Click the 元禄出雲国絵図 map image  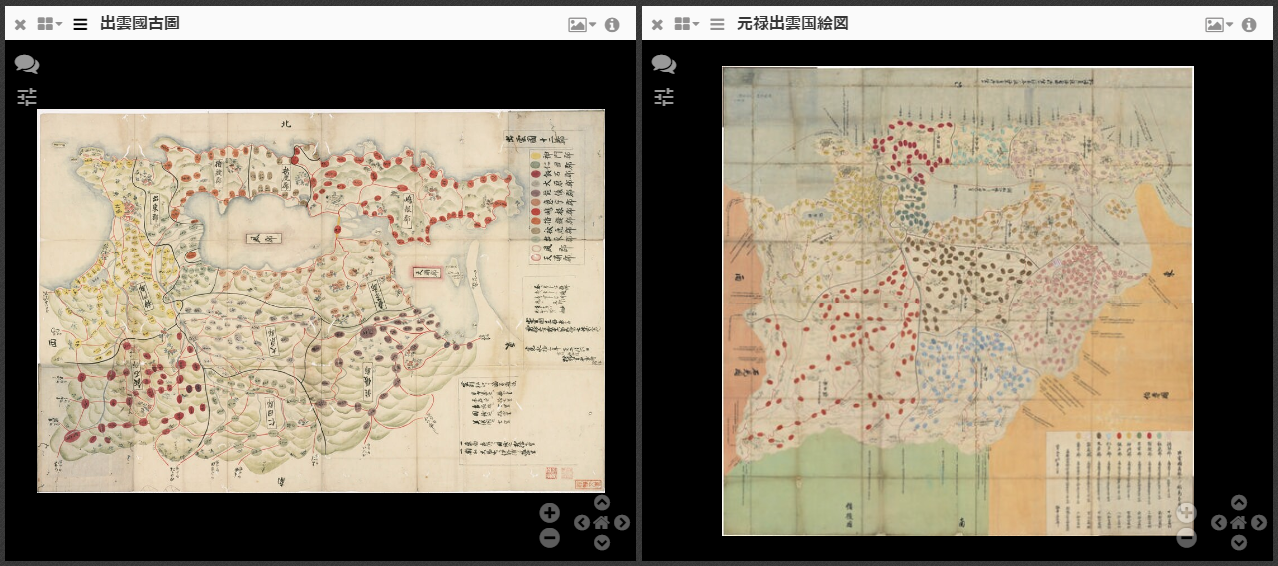(x=958, y=301)
